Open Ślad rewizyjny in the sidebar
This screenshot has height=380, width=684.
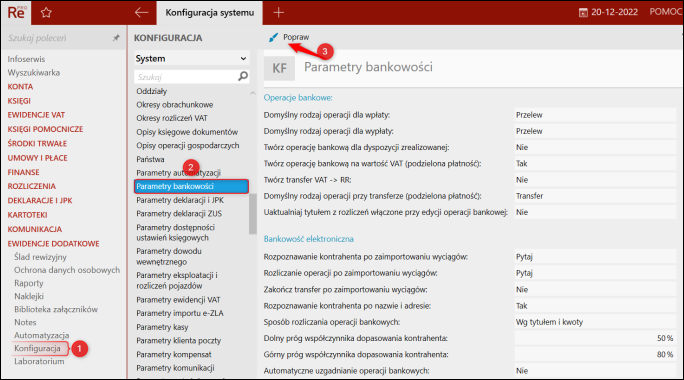click(x=40, y=257)
